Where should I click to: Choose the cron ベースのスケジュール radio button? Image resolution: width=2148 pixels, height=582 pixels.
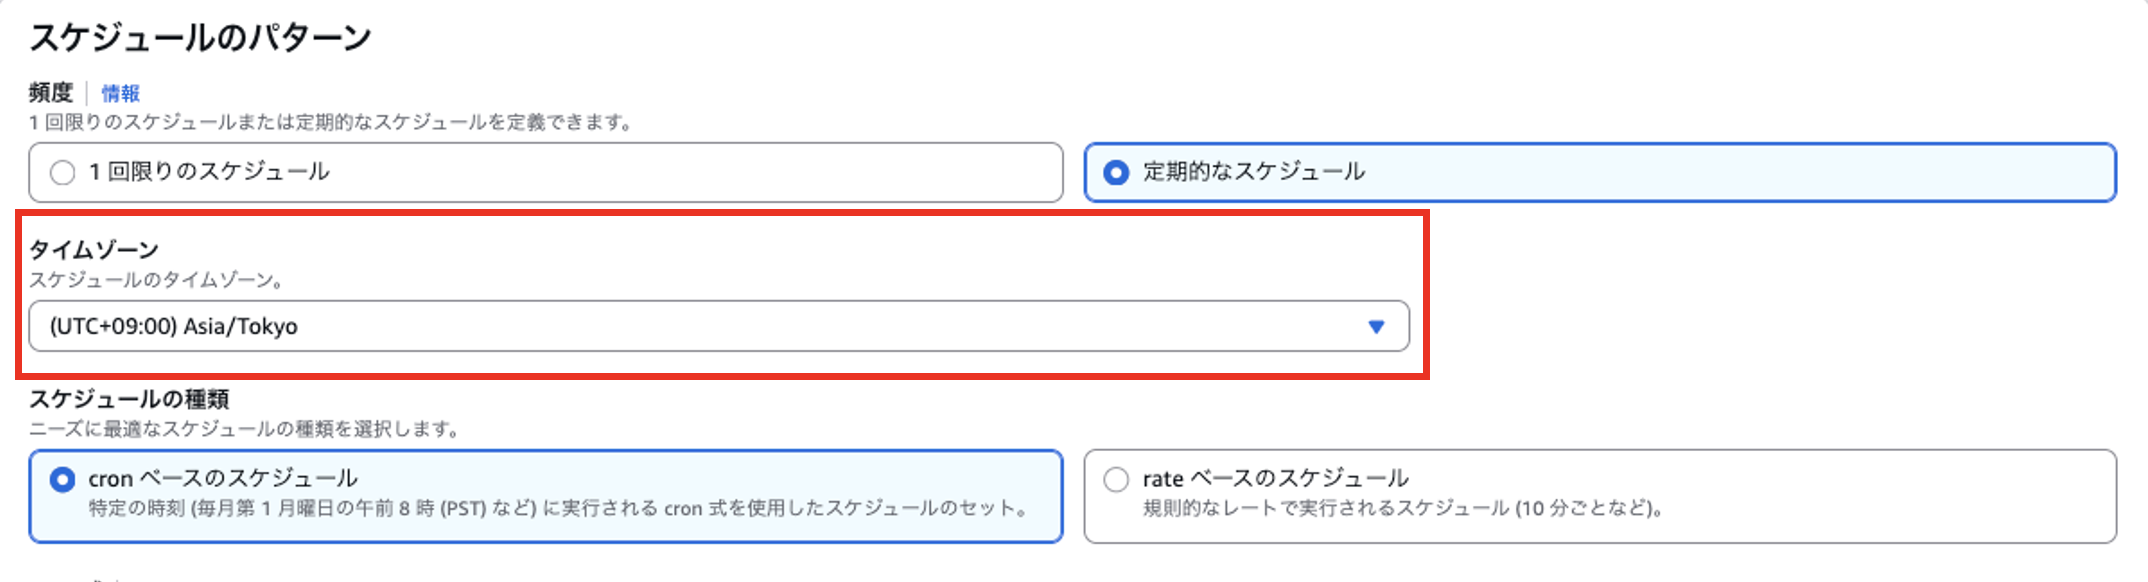pos(63,480)
